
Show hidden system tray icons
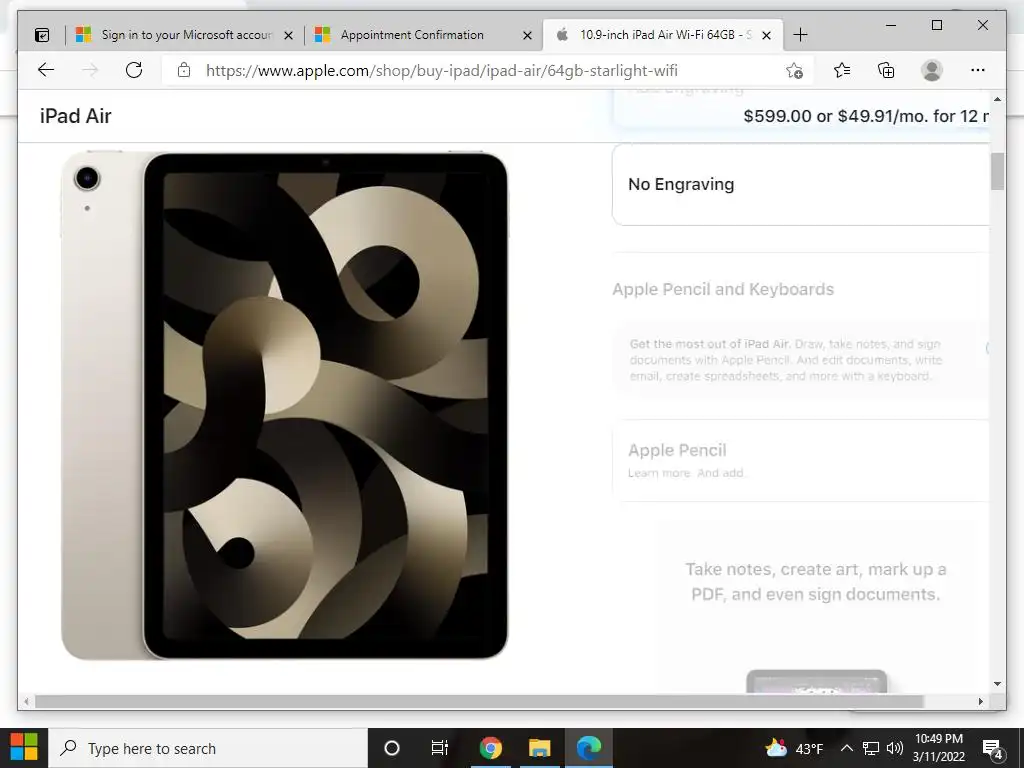tap(846, 748)
